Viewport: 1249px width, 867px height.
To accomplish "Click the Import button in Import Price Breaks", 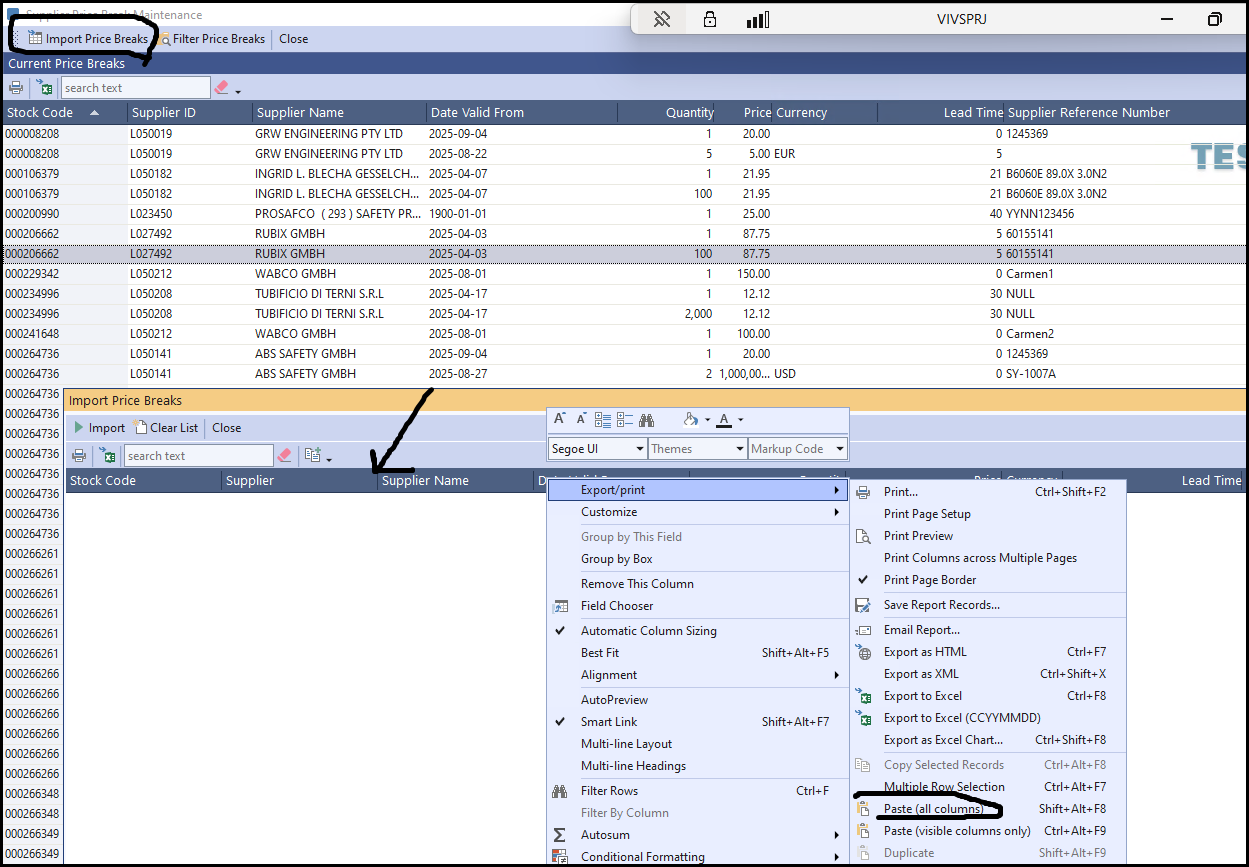I will tap(99, 428).
